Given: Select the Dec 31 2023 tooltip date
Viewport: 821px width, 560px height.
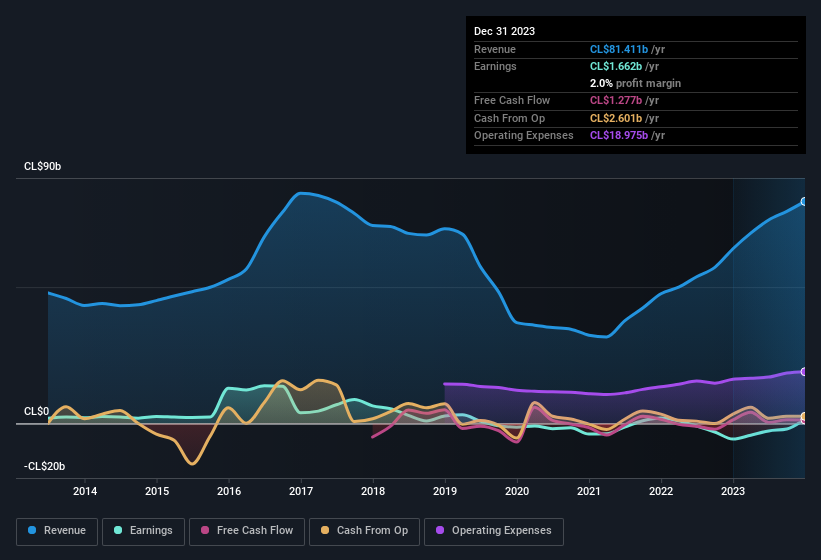Looking at the screenshot, I should click(504, 31).
